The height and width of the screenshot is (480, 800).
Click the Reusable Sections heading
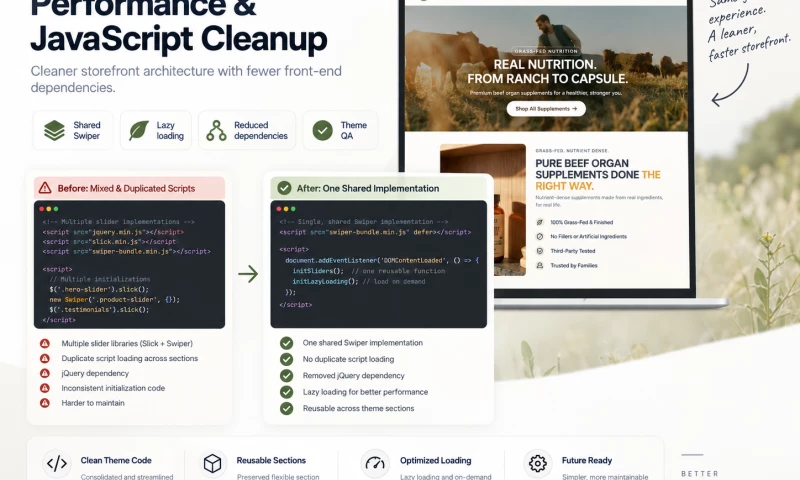[271, 460]
